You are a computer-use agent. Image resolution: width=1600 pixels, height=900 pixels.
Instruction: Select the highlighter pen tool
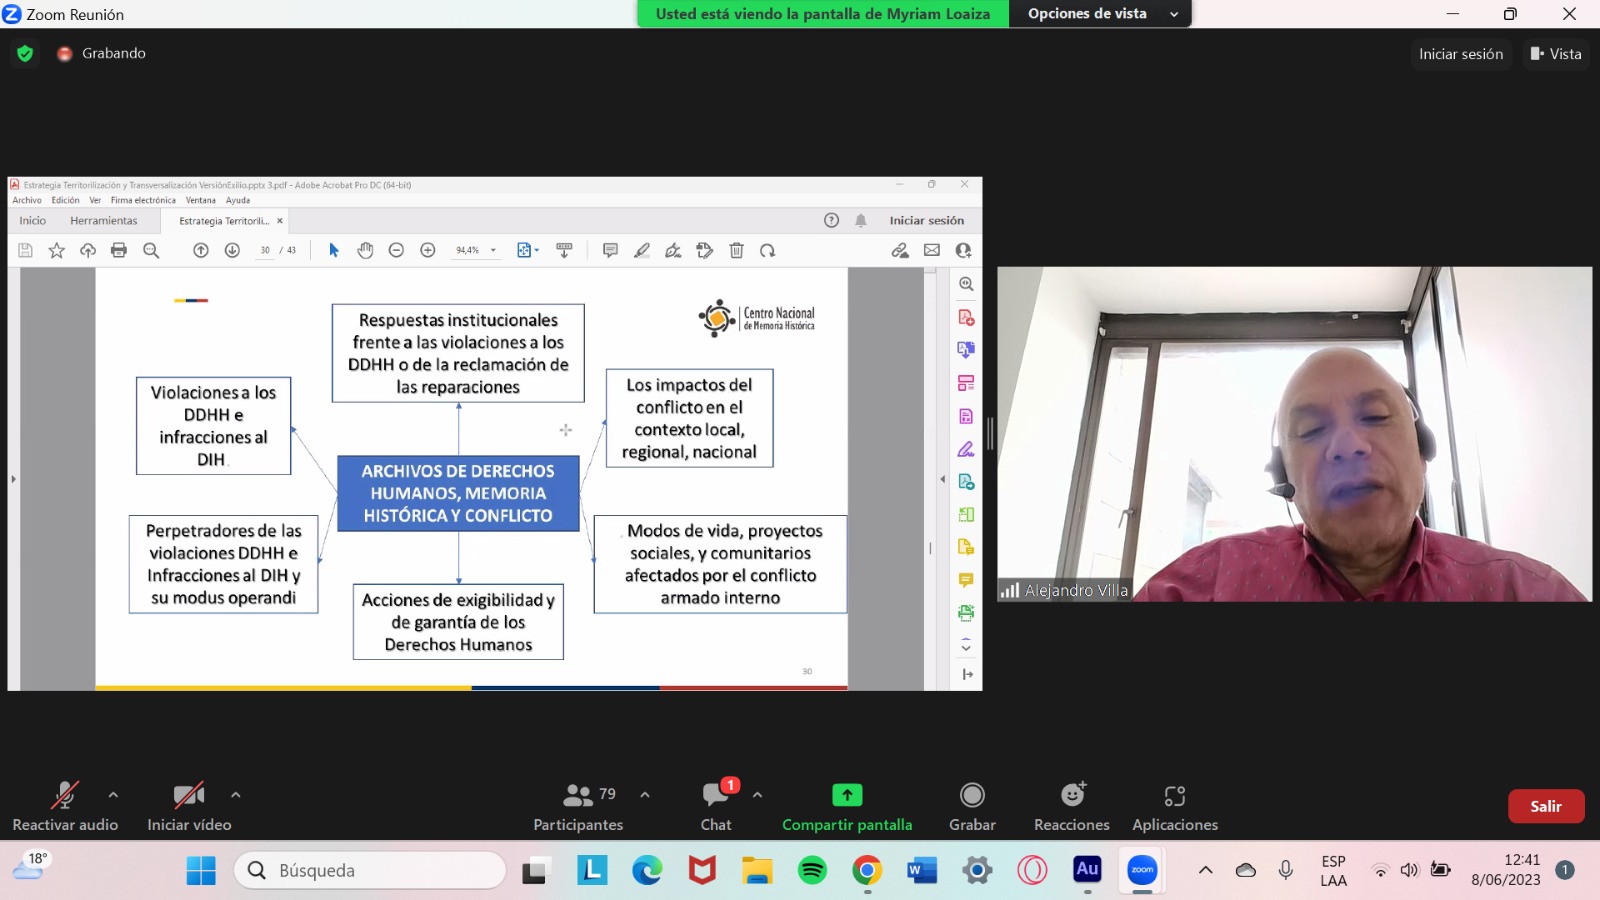click(642, 251)
